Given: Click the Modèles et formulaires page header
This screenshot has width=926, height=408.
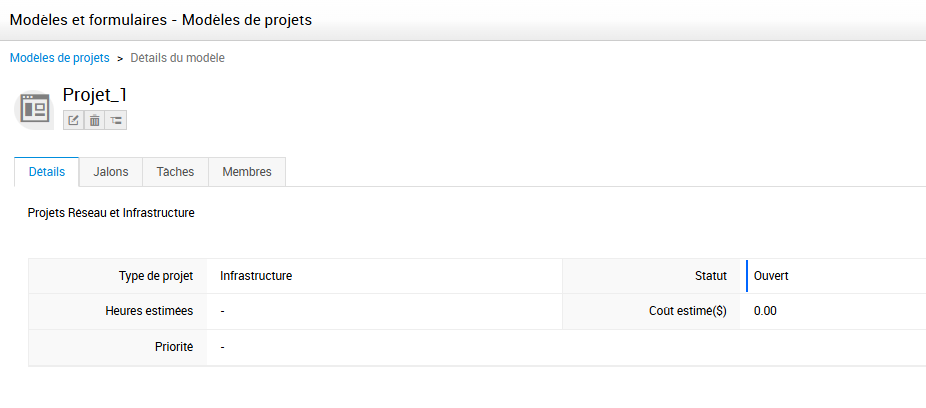Looking at the screenshot, I should point(161,20).
